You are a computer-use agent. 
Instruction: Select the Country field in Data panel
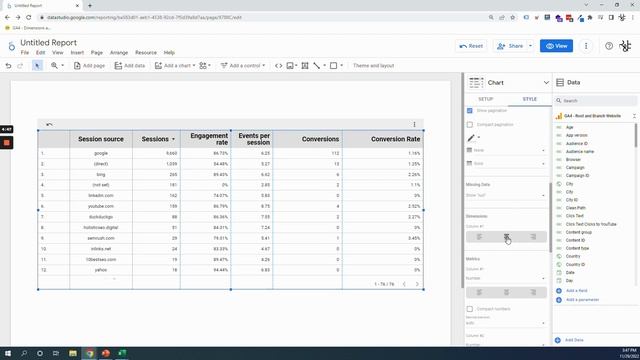tap(573, 256)
